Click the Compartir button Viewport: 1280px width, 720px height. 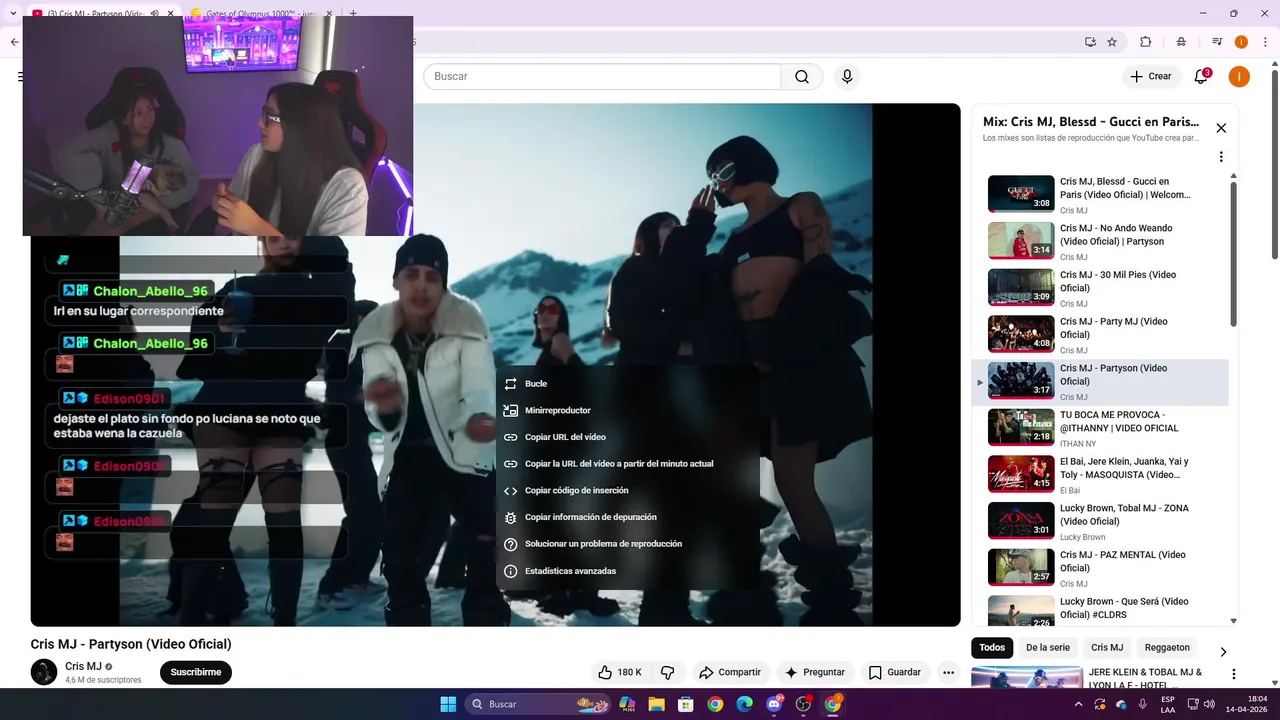coord(730,673)
